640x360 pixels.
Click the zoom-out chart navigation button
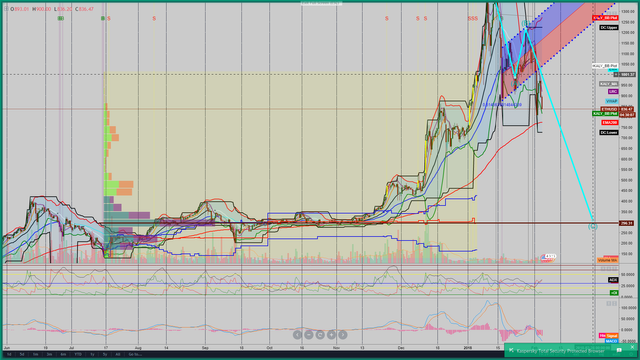click(x=309, y=335)
